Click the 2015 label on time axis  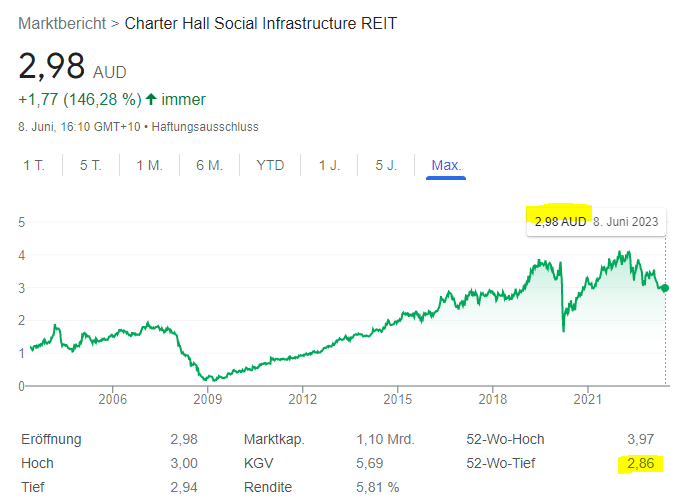tap(397, 398)
